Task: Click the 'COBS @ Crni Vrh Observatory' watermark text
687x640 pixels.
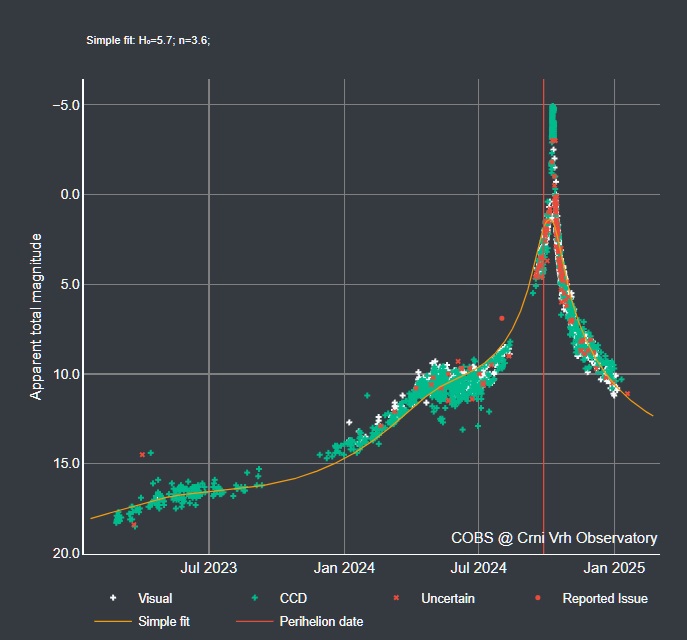Action: [x=554, y=538]
